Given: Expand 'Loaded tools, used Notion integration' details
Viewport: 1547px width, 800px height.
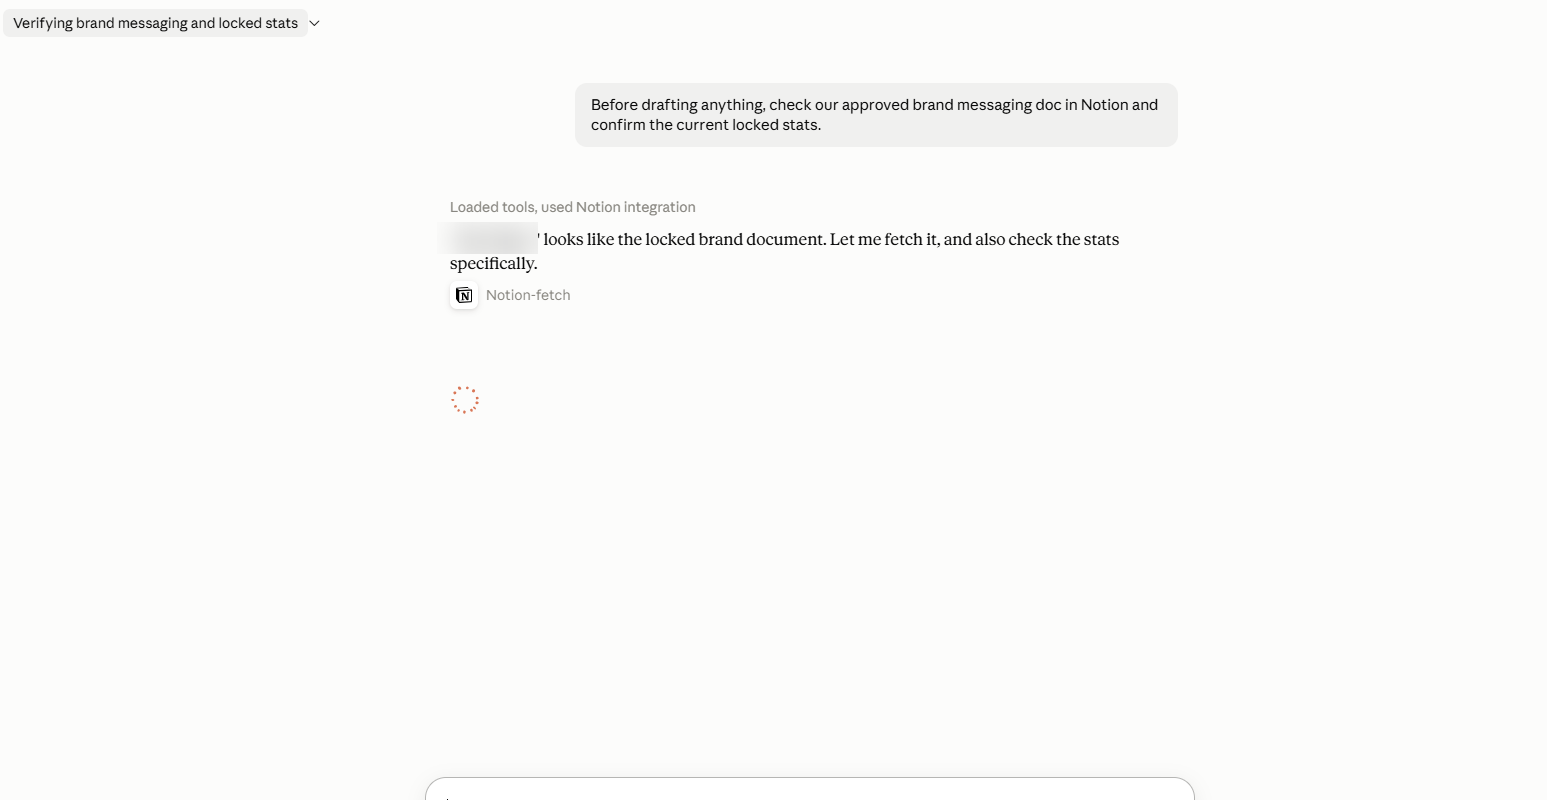Looking at the screenshot, I should [572, 207].
